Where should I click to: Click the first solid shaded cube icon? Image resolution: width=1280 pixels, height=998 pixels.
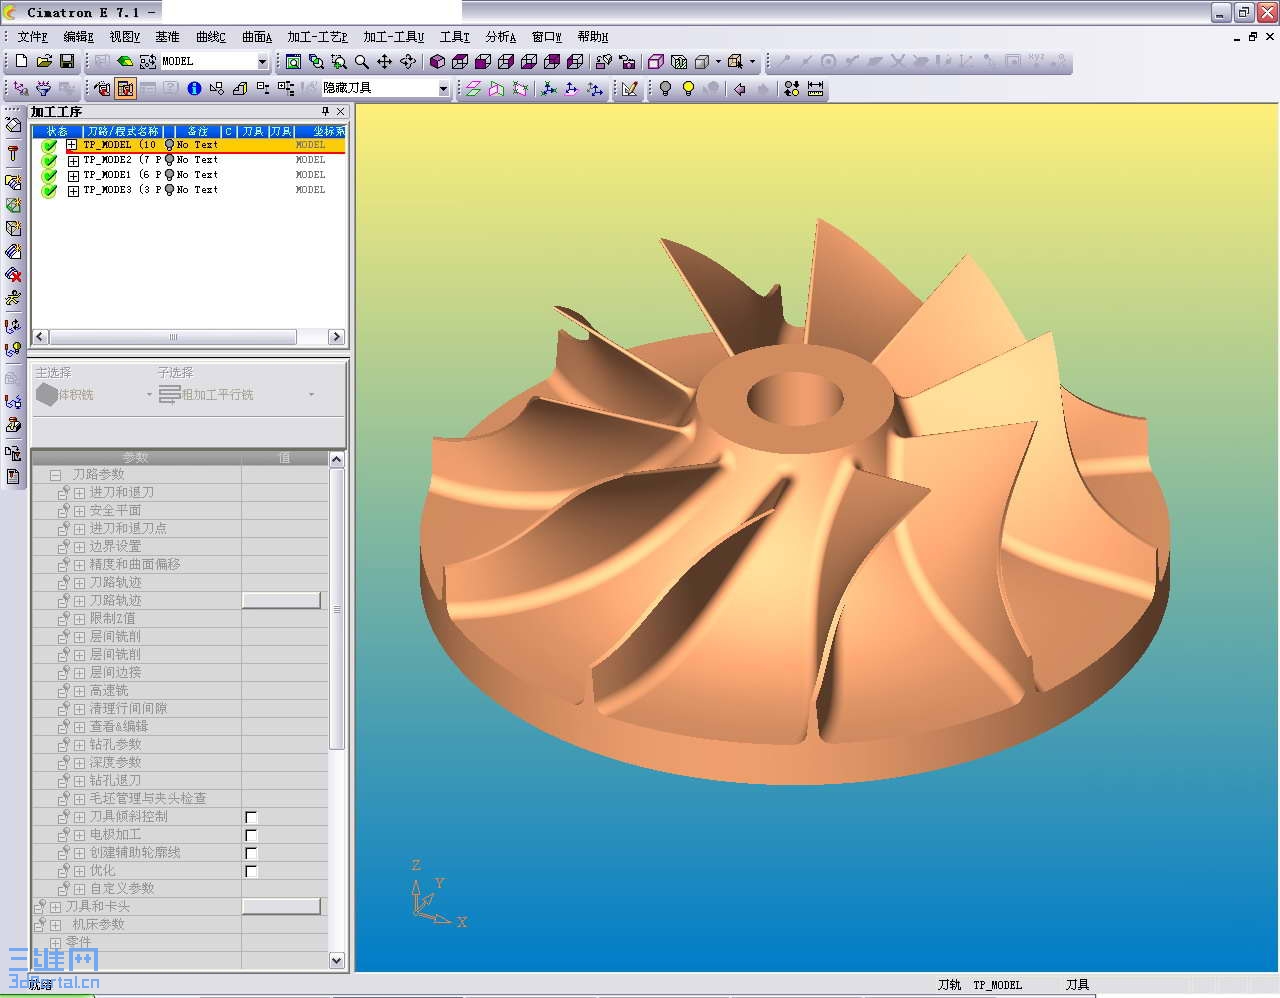437,62
